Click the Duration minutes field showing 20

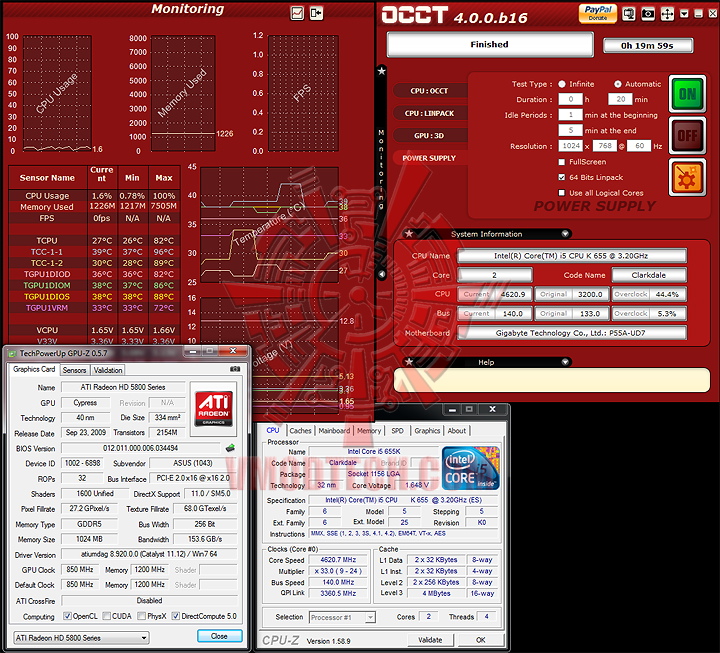[x=621, y=99]
